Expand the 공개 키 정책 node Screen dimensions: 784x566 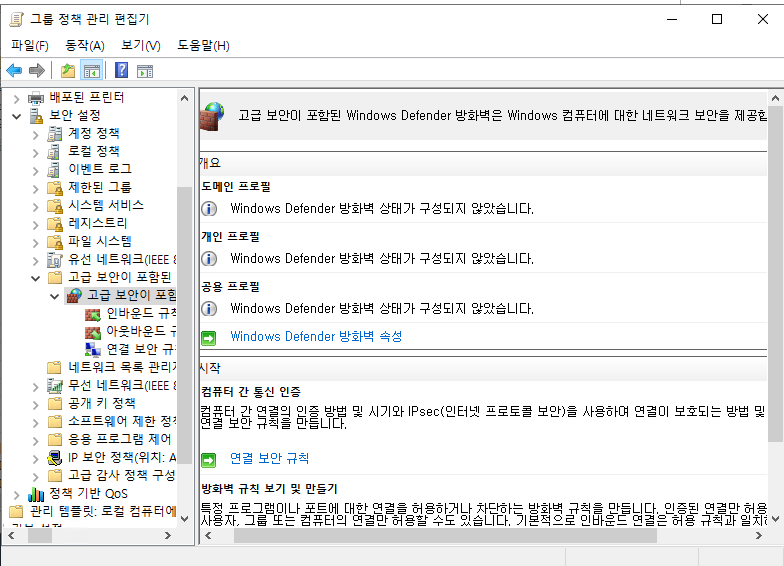(x=36, y=404)
